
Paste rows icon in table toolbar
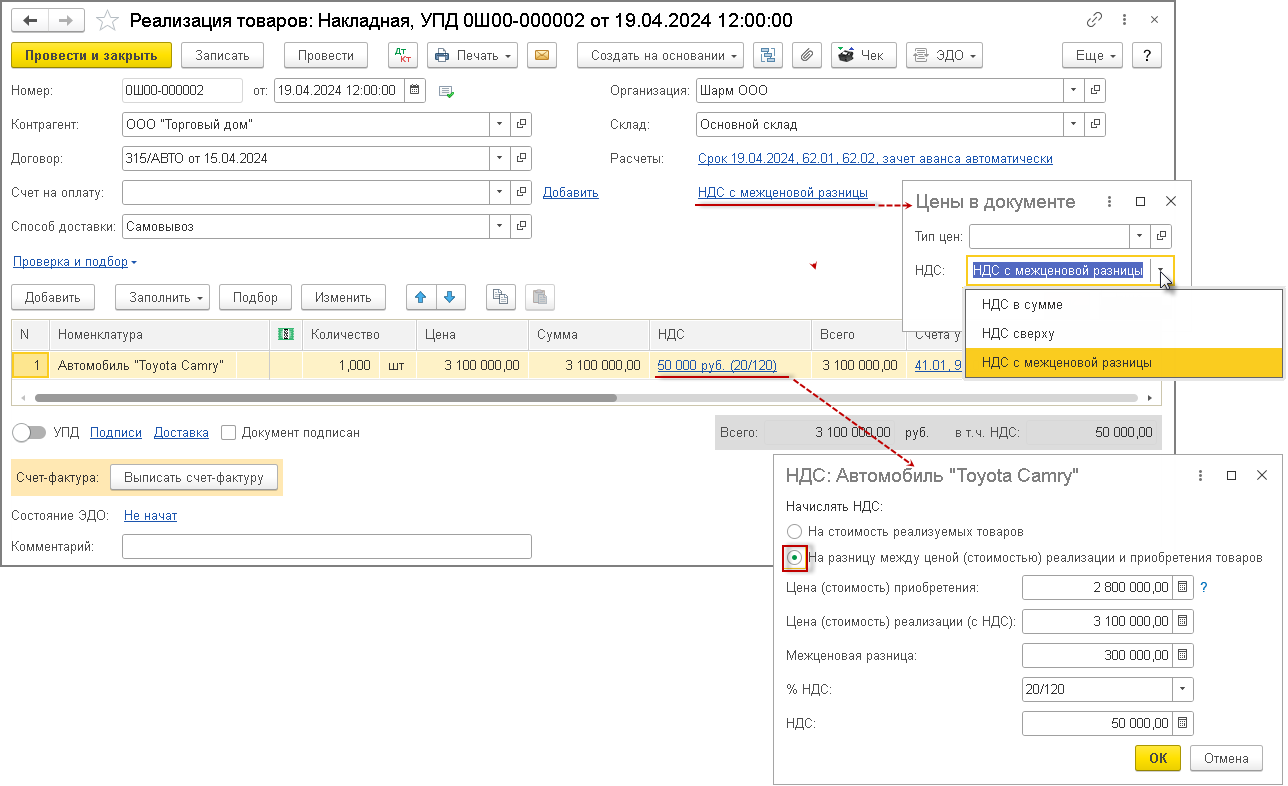coord(539,297)
